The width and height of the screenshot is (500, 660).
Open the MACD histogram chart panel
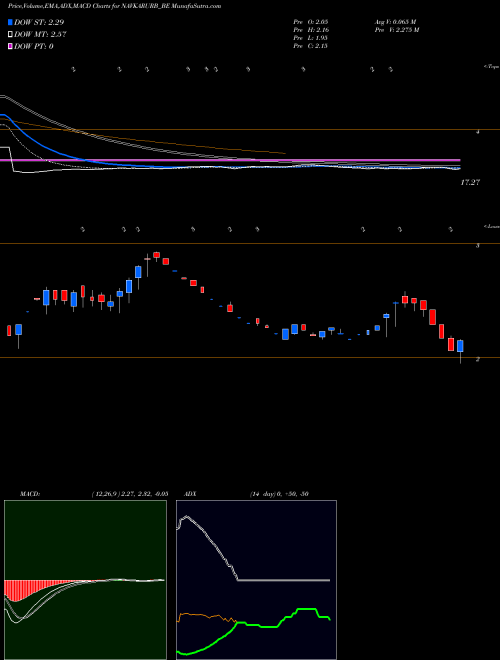(85, 580)
